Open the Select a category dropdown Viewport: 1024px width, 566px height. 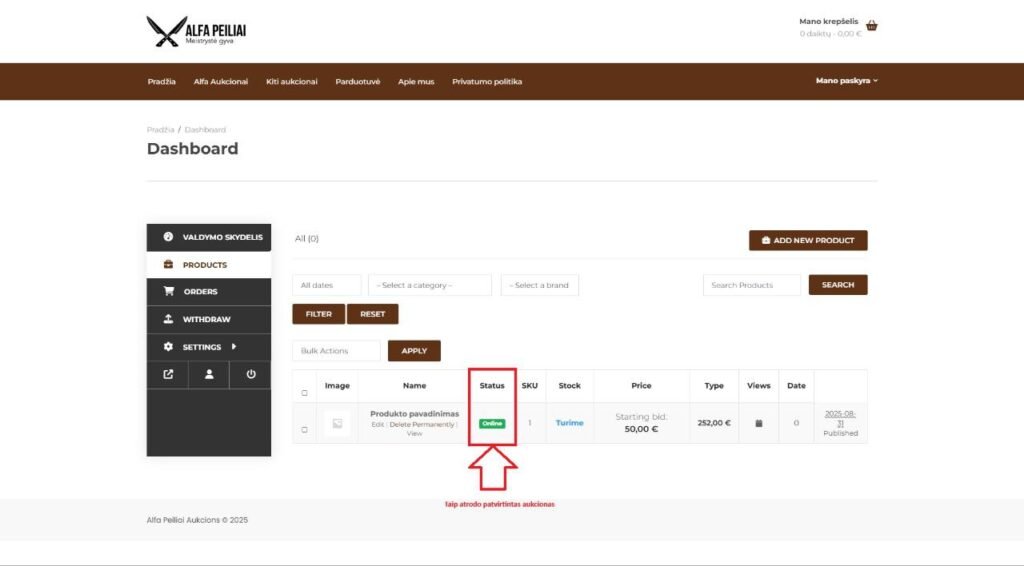[429, 285]
